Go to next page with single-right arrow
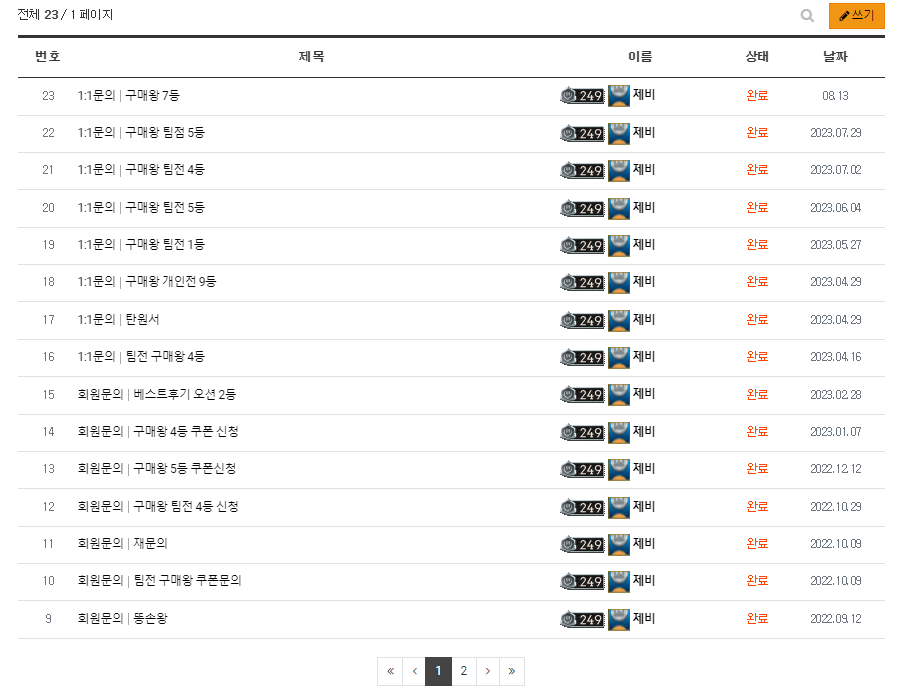This screenshot has height=691, width=903. click(488, 671)
